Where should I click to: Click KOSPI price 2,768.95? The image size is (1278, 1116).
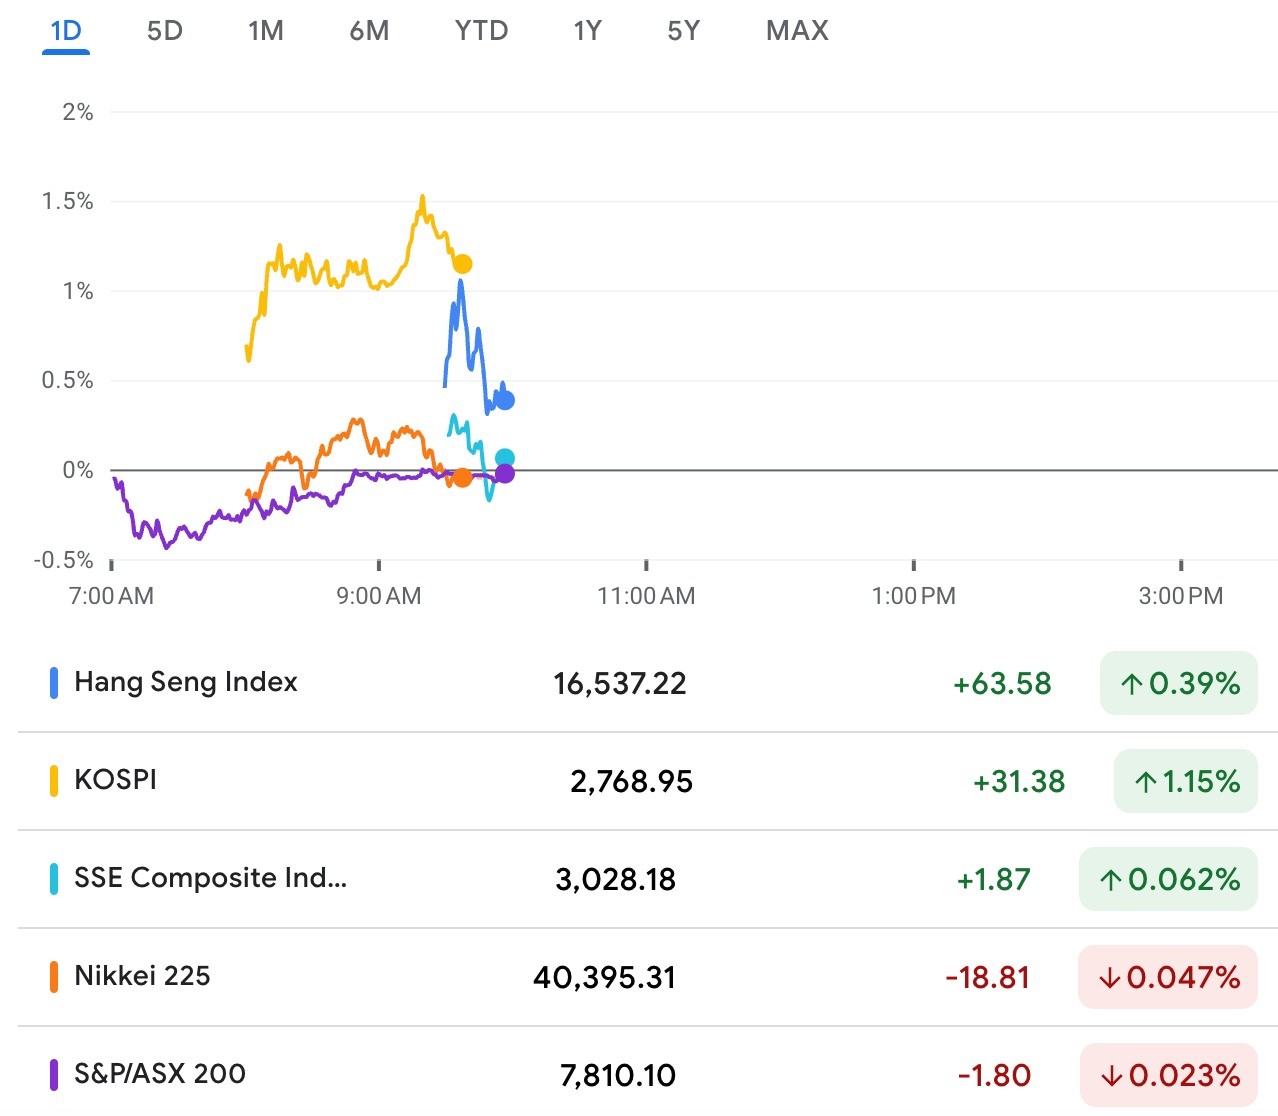[x=631, y=782]
